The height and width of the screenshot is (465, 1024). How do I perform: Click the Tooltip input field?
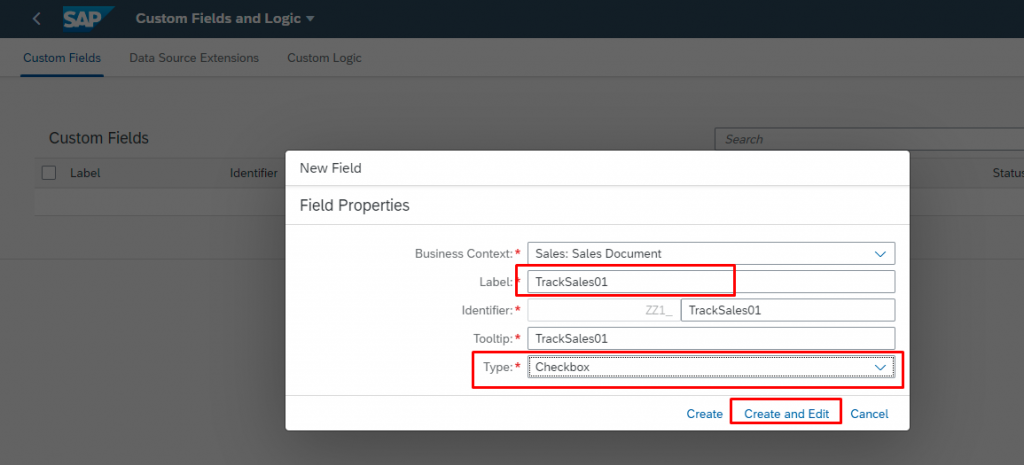[711, 339]
